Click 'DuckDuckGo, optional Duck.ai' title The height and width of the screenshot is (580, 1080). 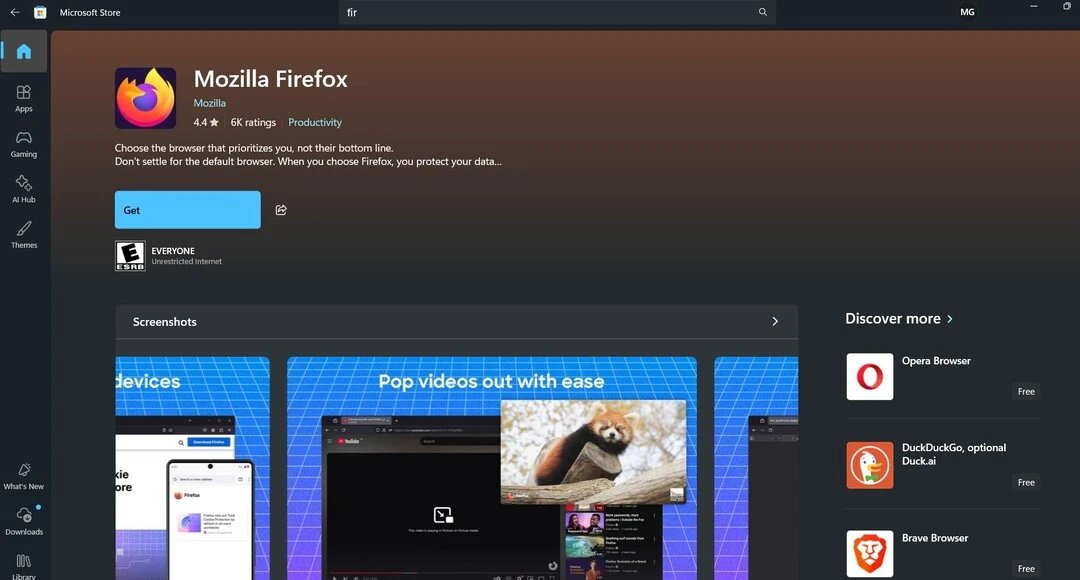(954, 454)
